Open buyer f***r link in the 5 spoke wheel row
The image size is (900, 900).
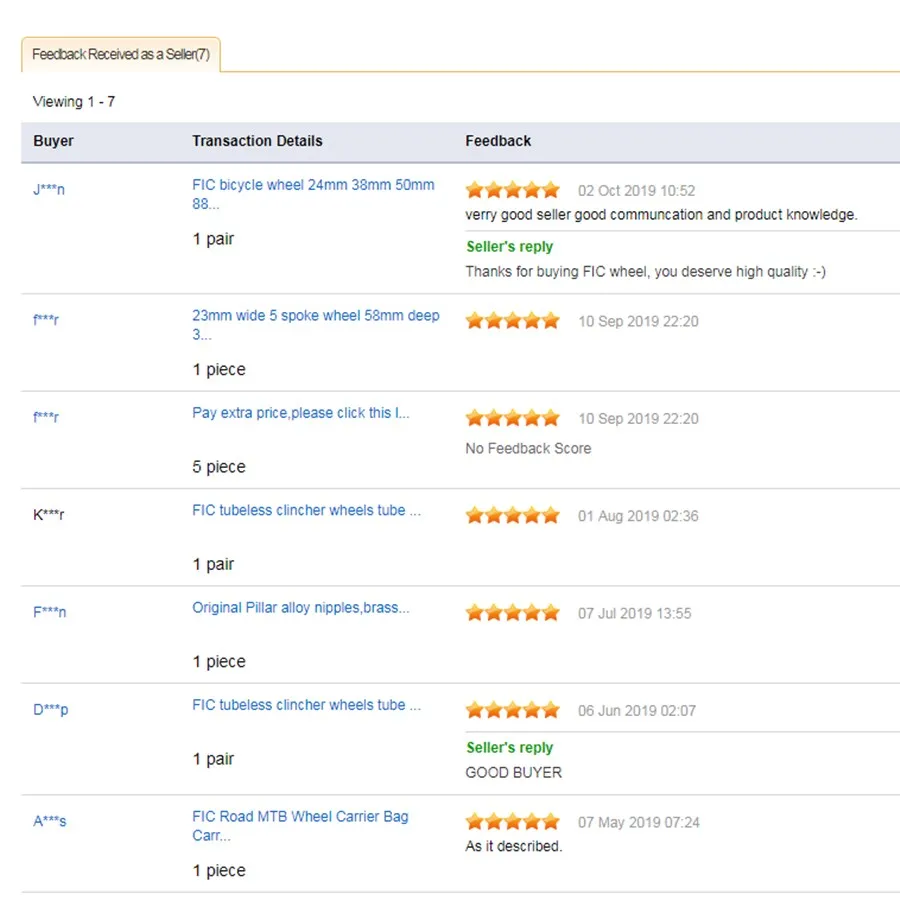pyautogui.click(x=46, y=320)
